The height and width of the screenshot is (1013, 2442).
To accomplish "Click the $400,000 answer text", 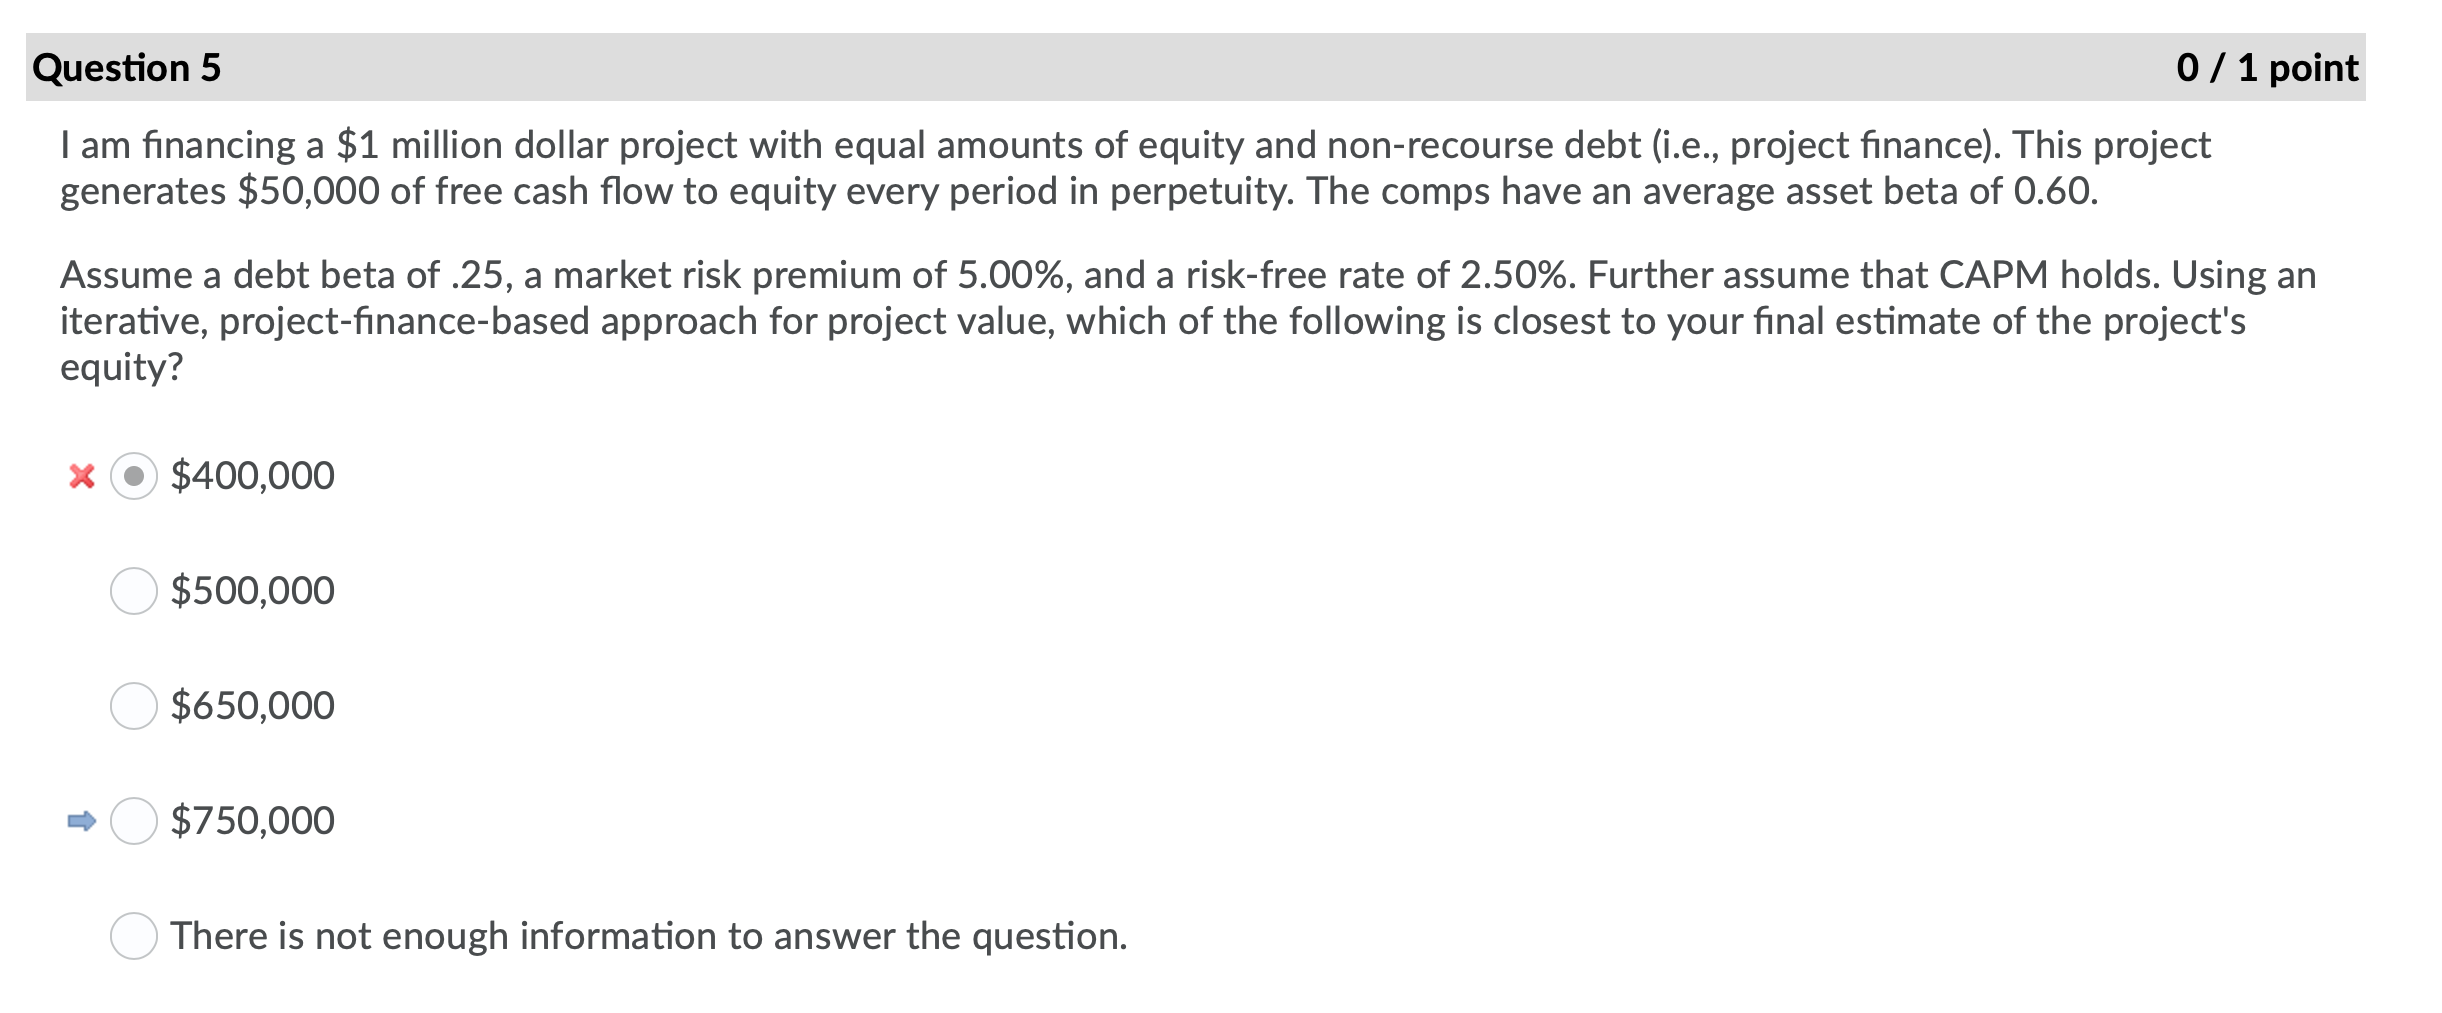I will click(x=252, y=476).
